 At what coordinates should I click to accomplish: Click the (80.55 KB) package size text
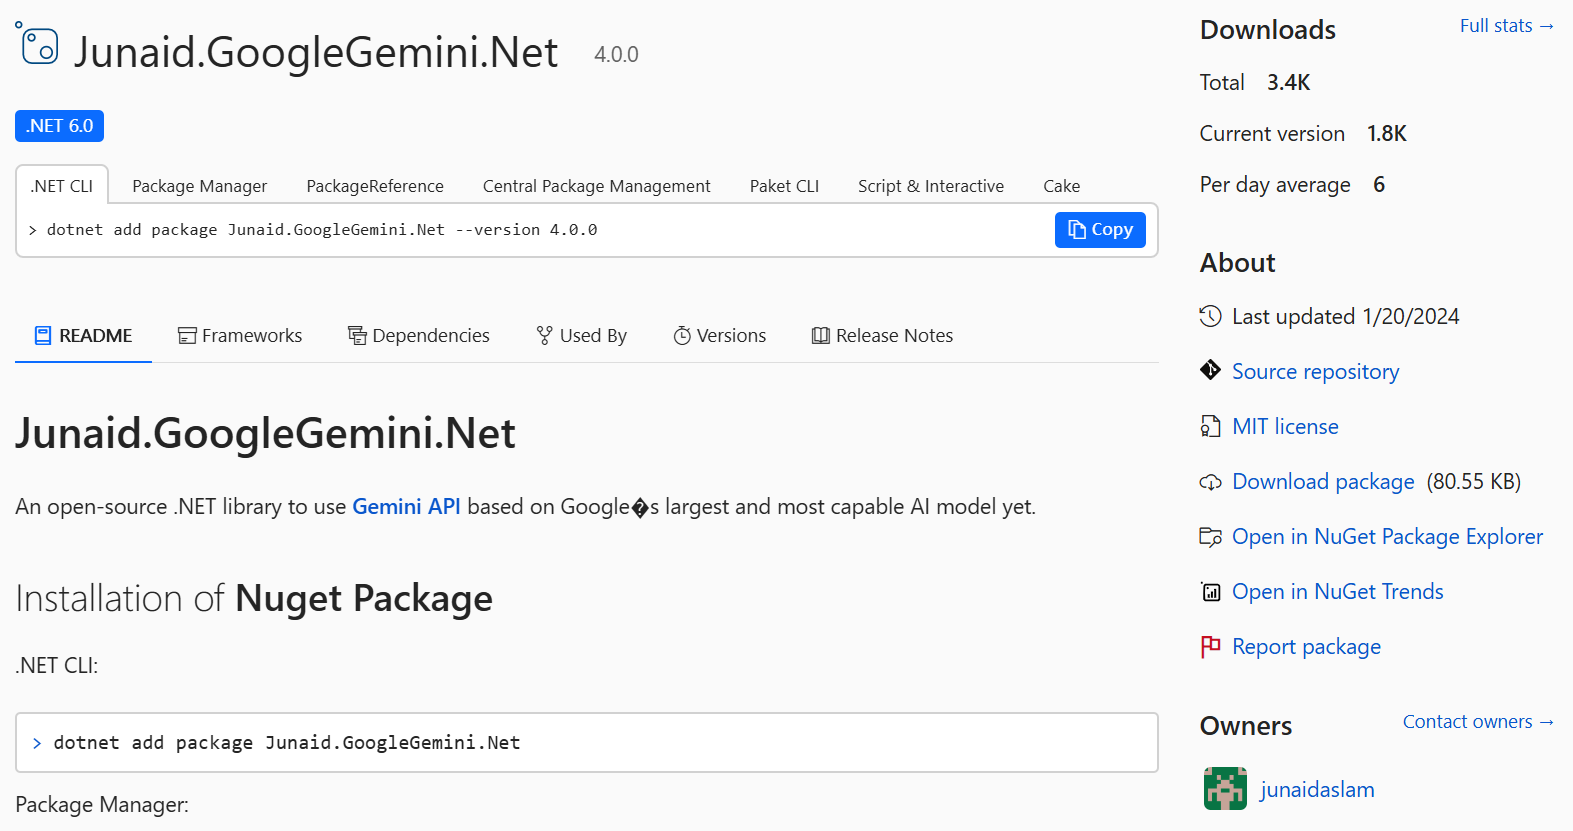[1473, 482]
